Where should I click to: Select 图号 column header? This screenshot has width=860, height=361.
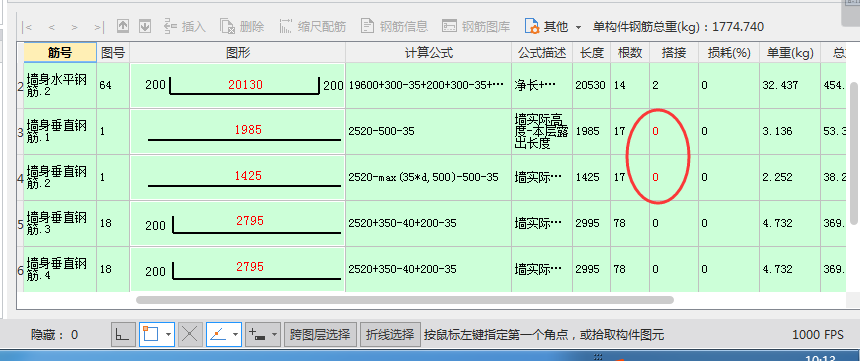click(113, 53)
